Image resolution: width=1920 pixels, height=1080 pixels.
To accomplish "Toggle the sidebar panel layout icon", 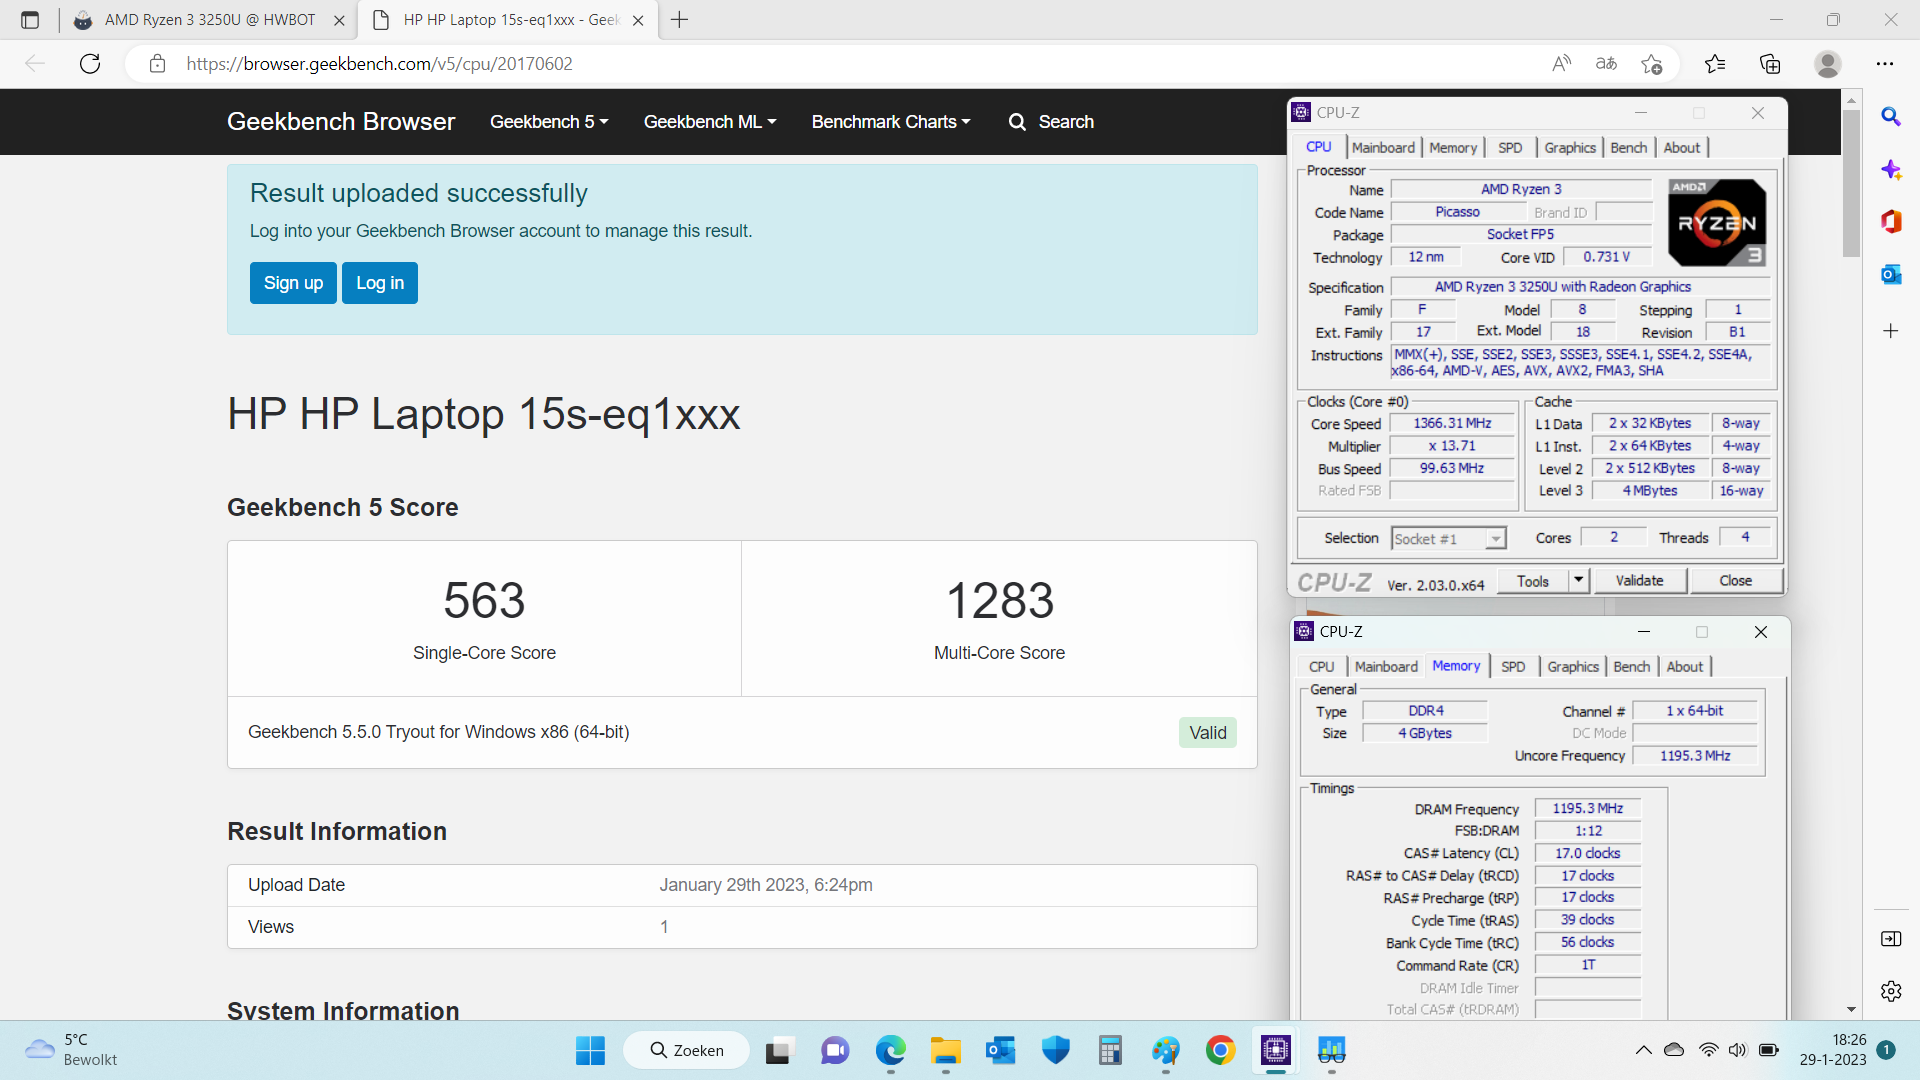I will 1891,939.
